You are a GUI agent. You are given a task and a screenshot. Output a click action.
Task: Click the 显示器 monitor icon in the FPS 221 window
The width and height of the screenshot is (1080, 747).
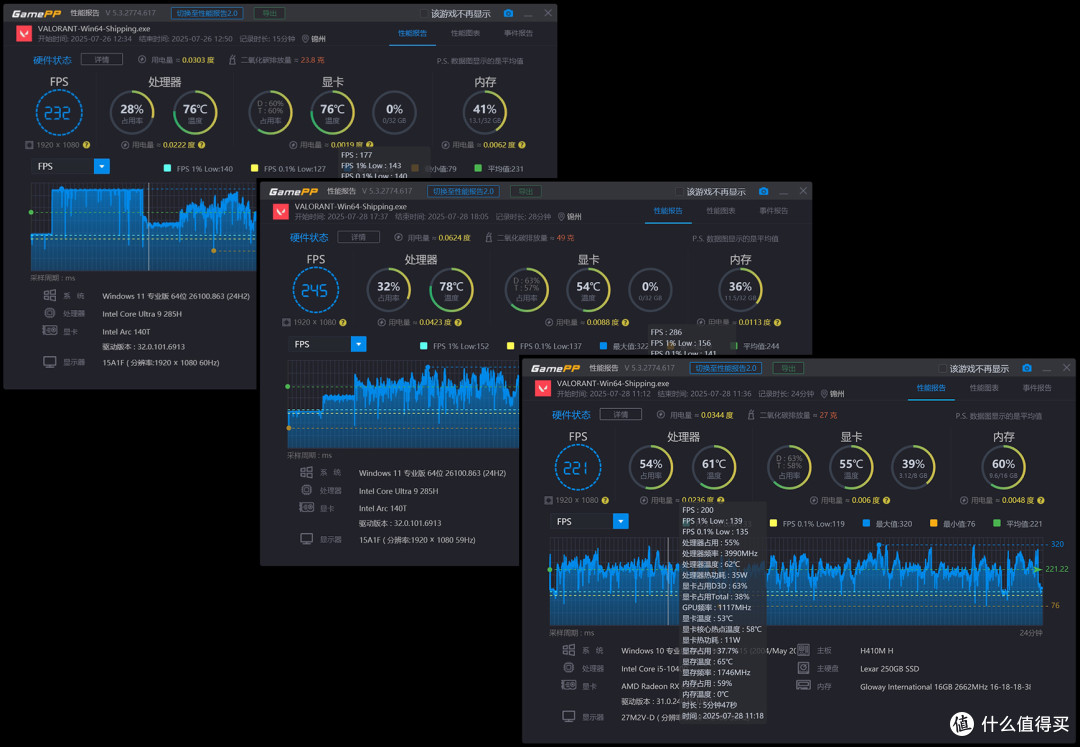click(x=569, y=717)
